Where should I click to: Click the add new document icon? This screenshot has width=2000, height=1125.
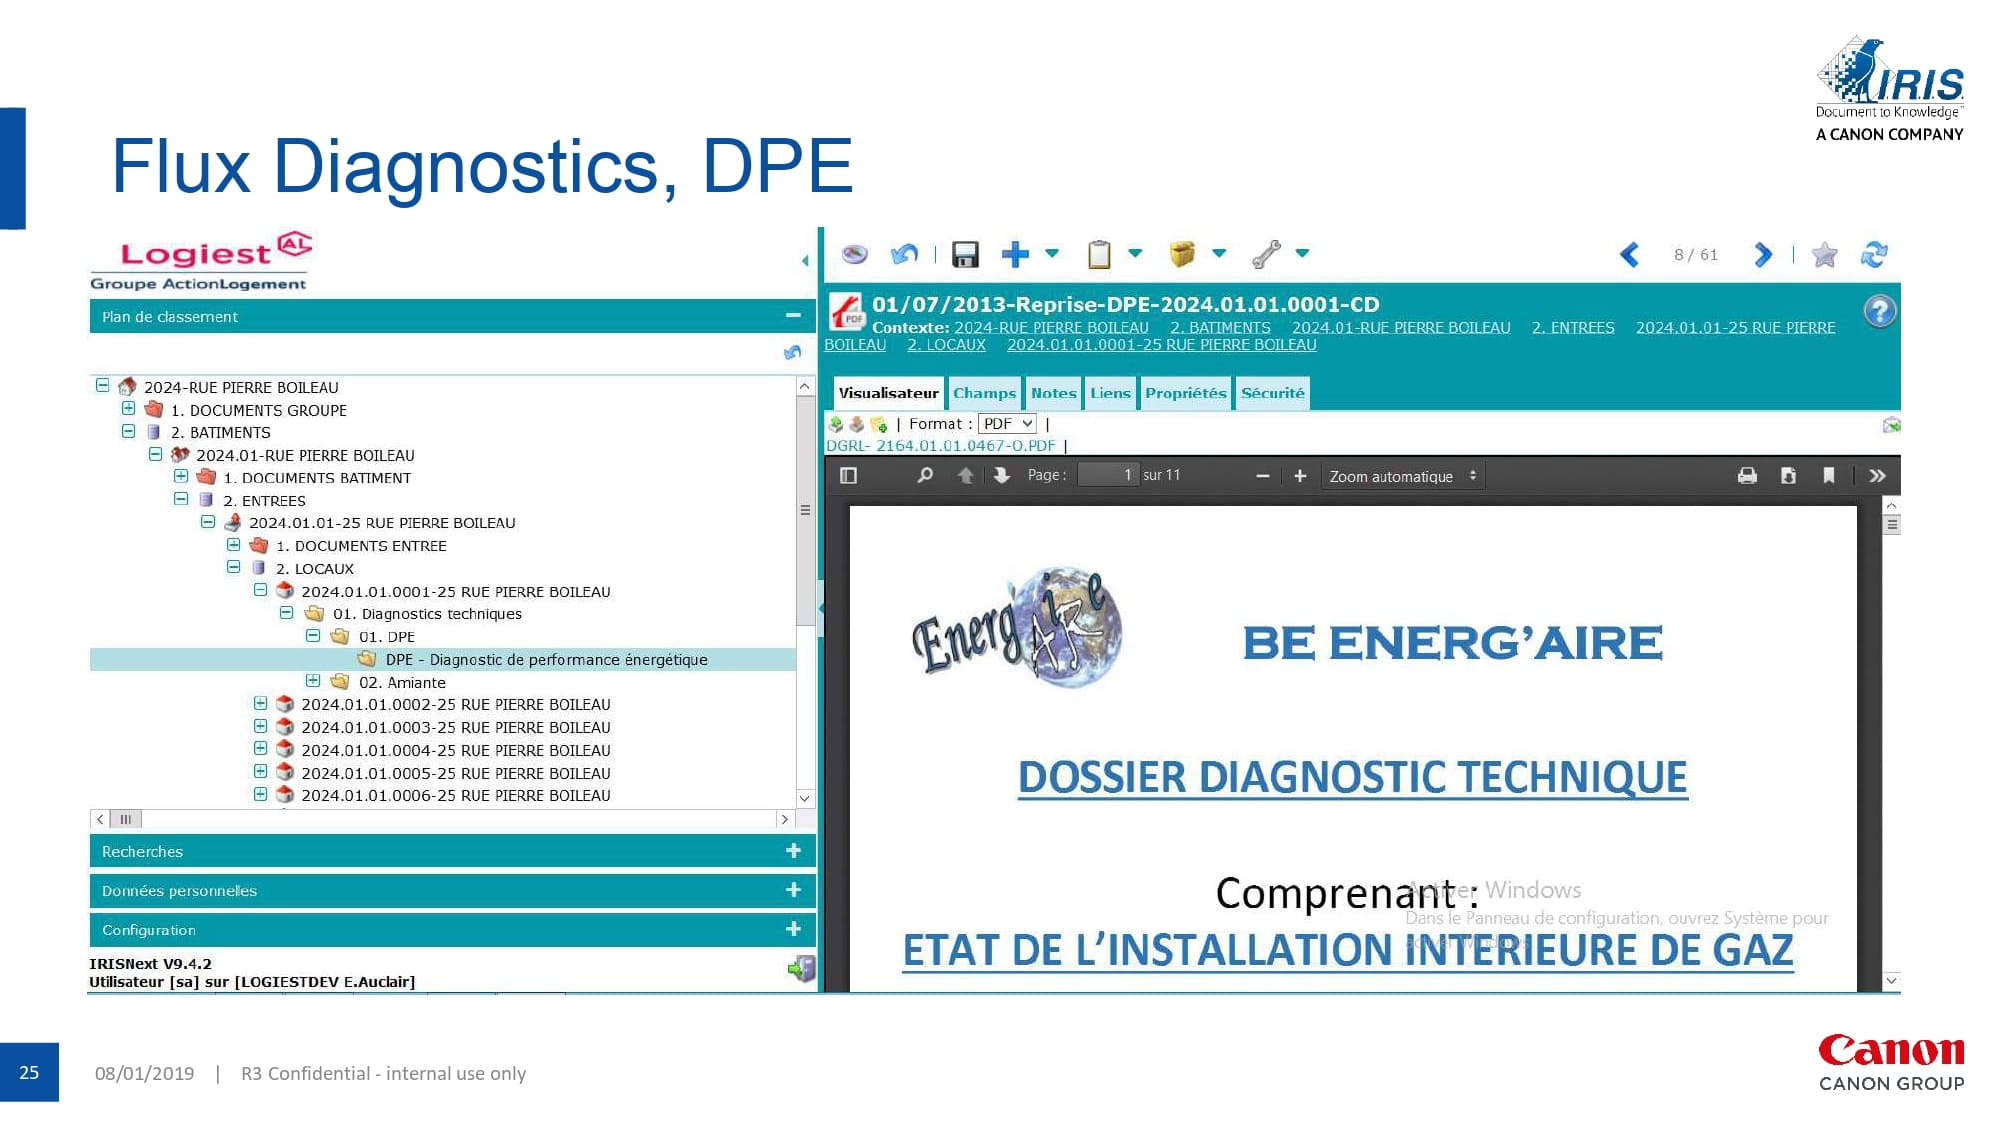click(x=1023, y=254)
